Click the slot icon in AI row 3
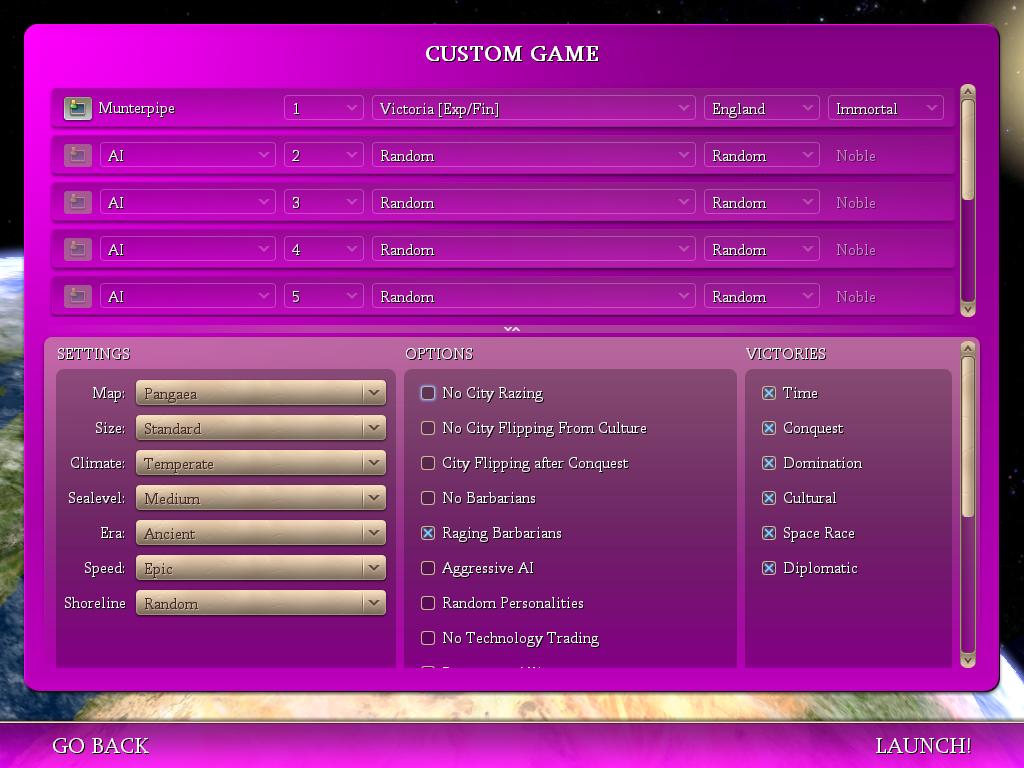This screenshot has width=1024, height=768. 78,202
